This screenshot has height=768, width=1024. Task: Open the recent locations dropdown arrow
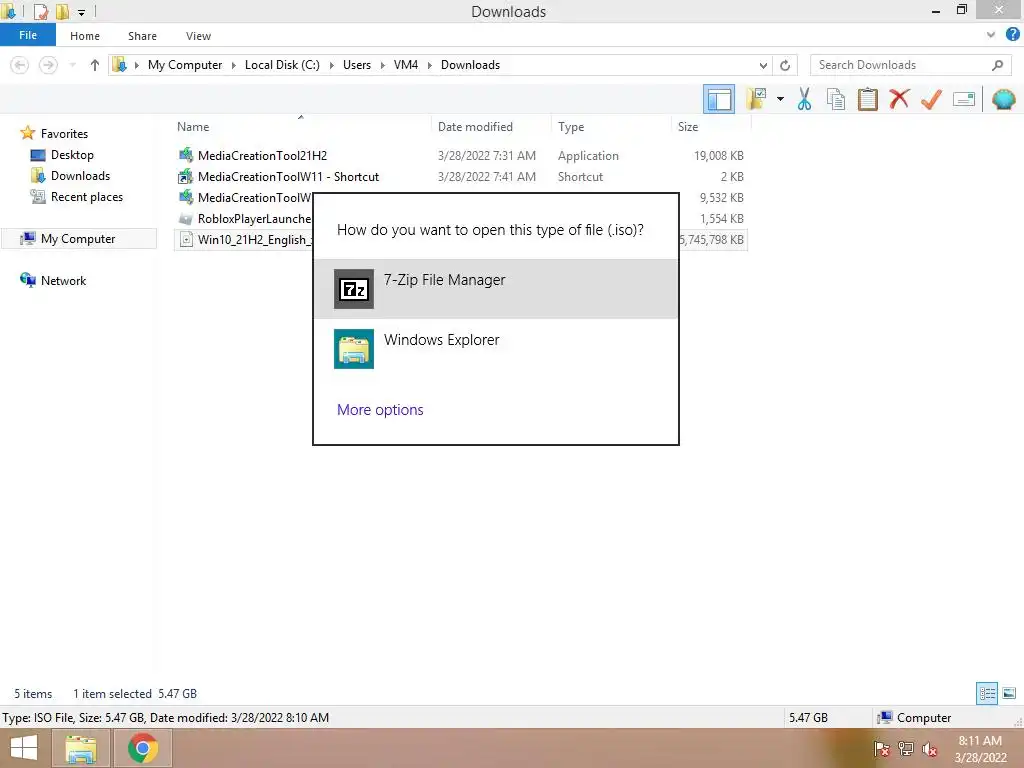(x=72, y=65)
